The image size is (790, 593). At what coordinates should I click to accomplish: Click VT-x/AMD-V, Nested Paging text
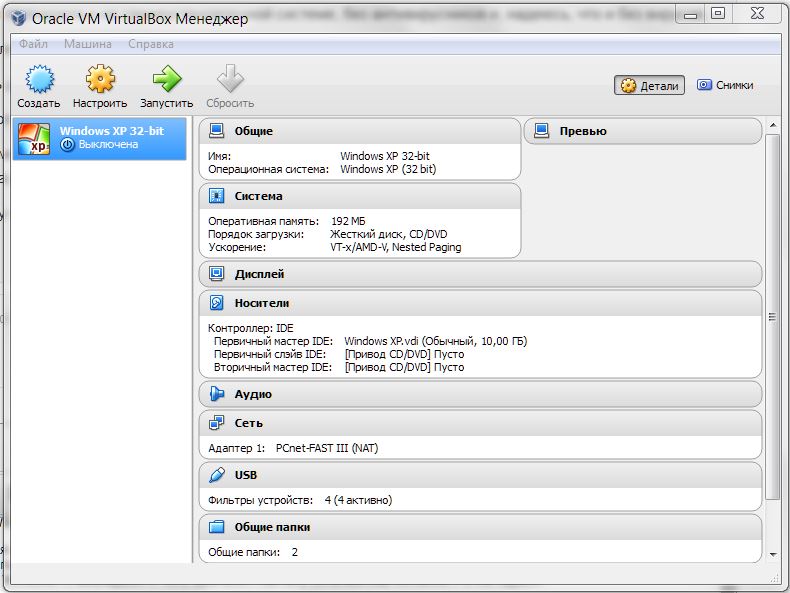point(396,247)
